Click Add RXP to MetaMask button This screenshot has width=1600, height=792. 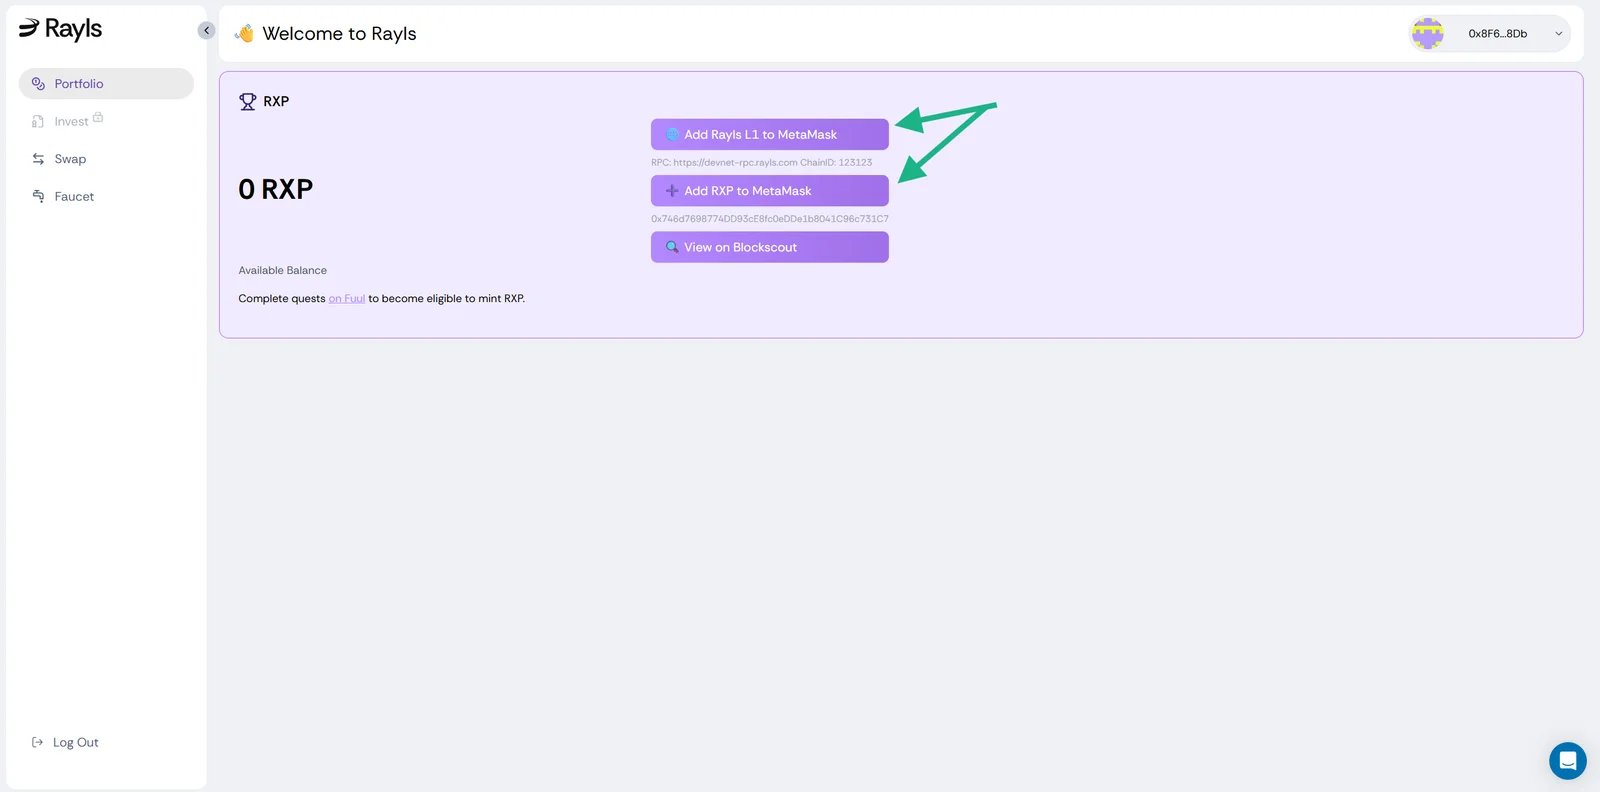tap(770, 191)
